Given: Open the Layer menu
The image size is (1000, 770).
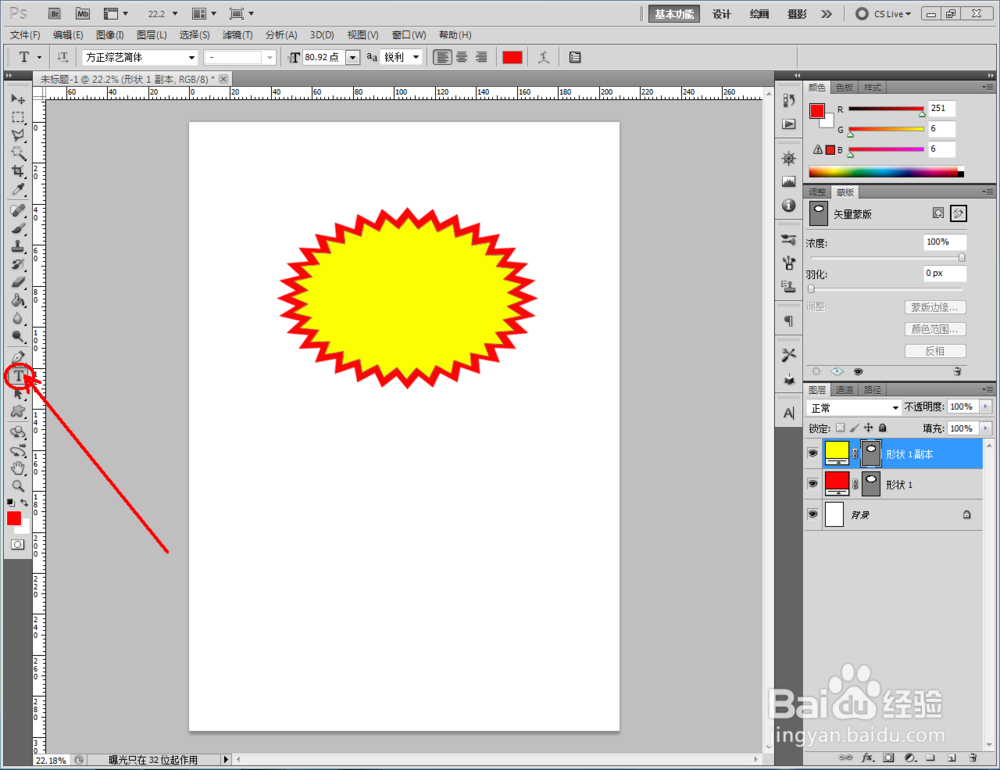Looking at the screenshot, I should pos(152,35).
